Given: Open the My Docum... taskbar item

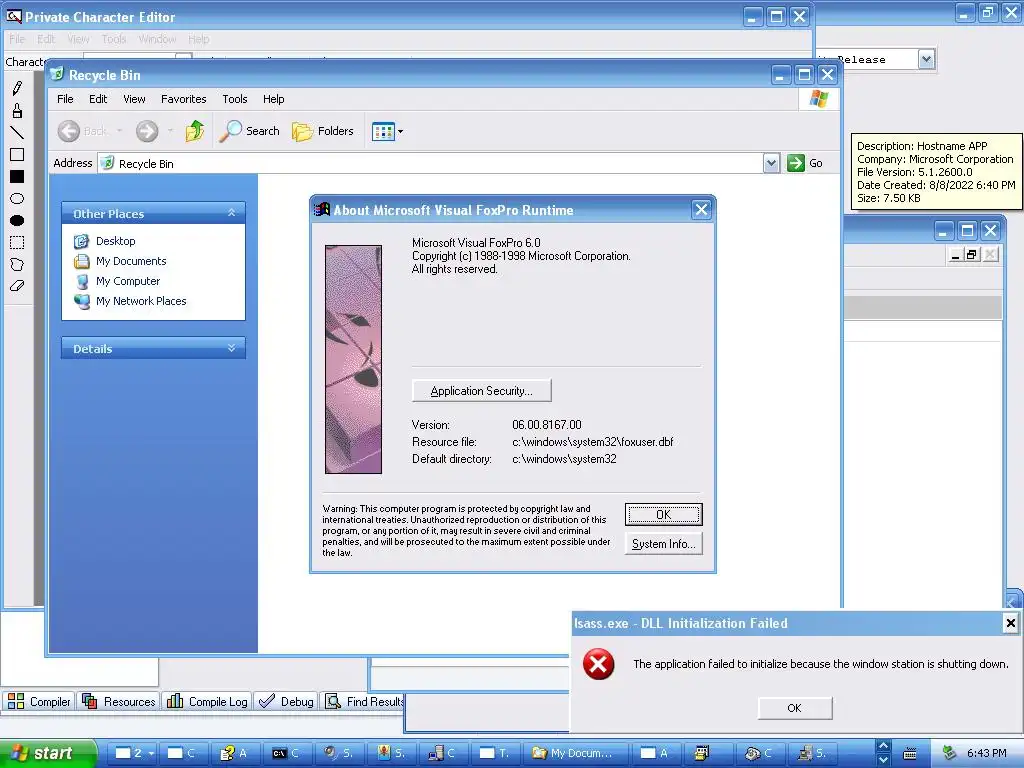Looking at the screenshot, I should point(576,753).
